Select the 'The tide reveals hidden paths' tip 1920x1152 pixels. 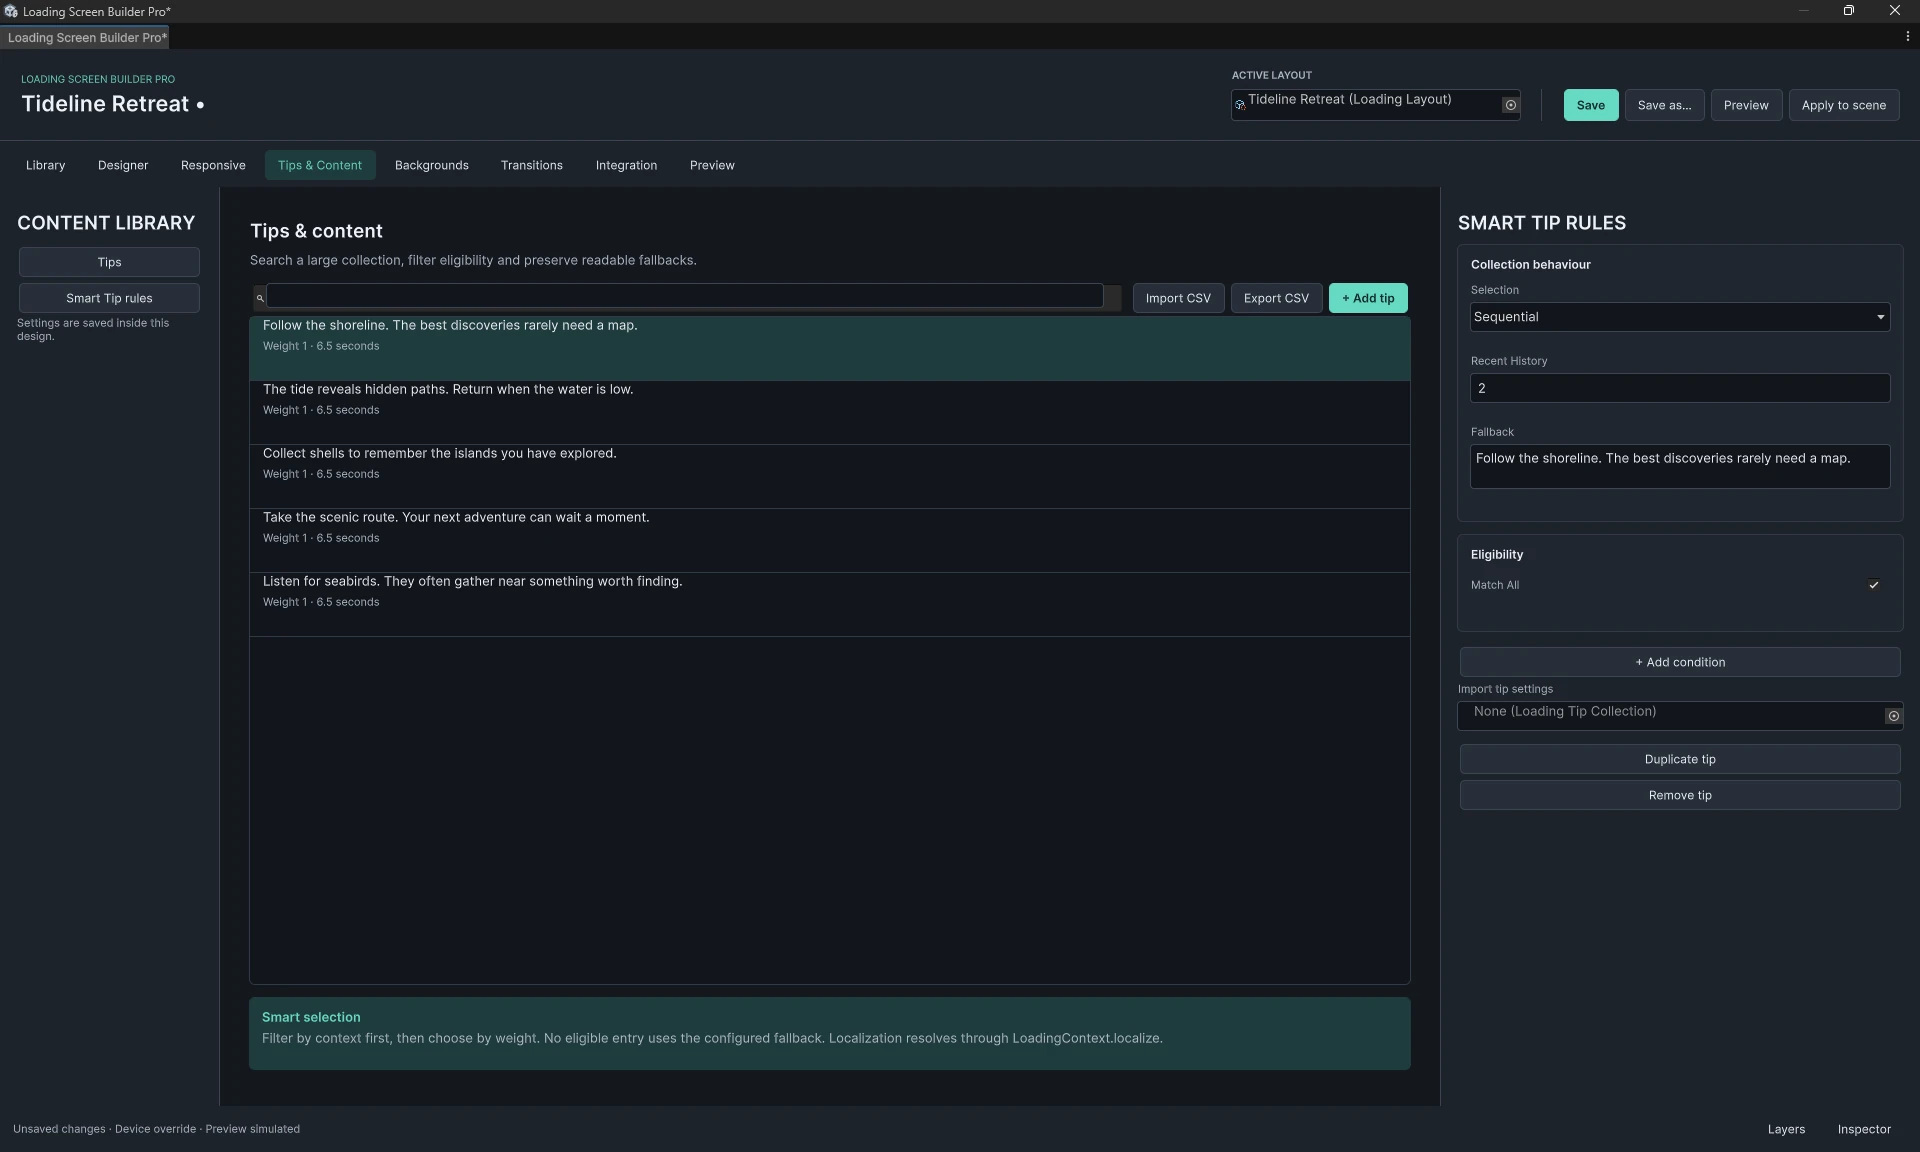point(830,412)
